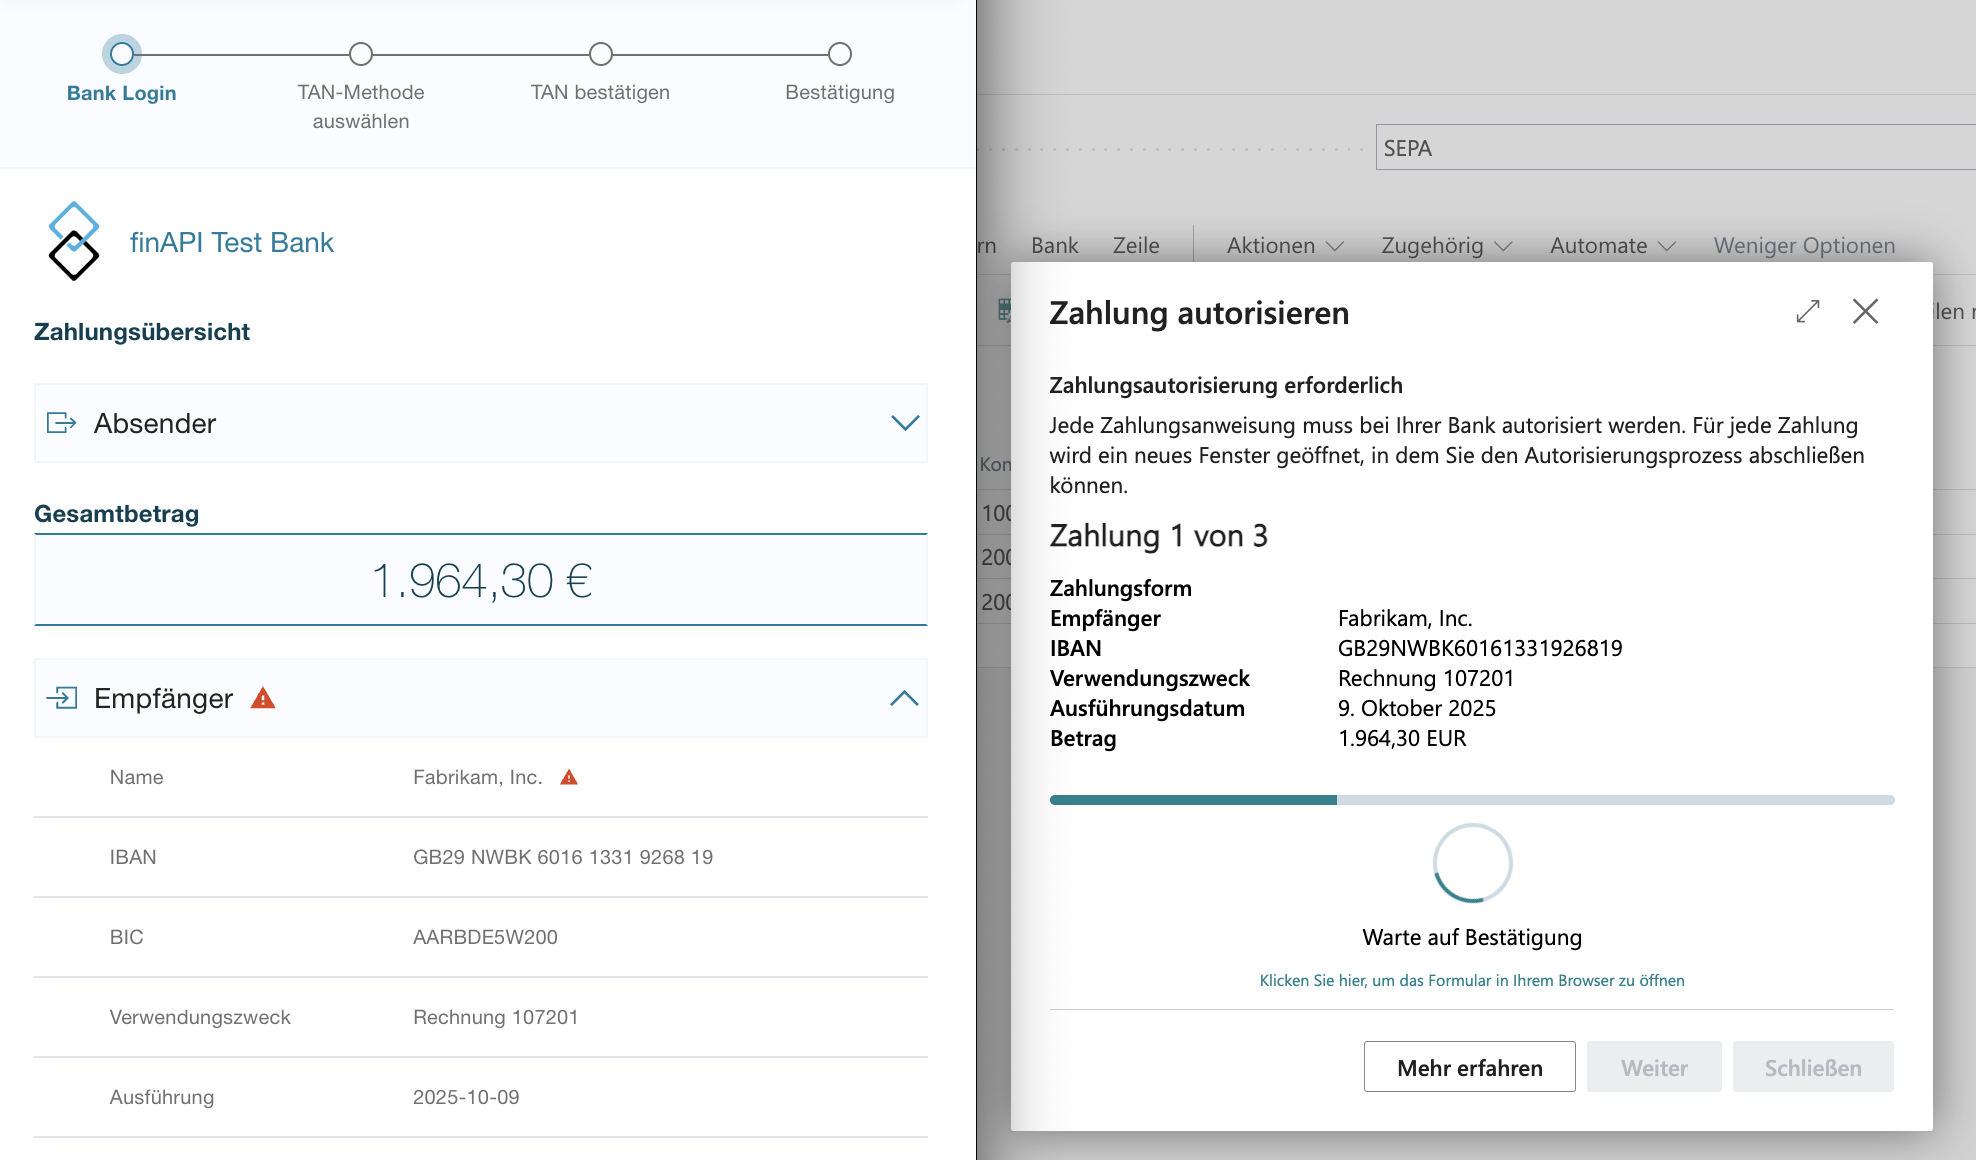The image size is (1976, 1160).
Task: Open the Bank menu
Action: (x=1054, y=245)
